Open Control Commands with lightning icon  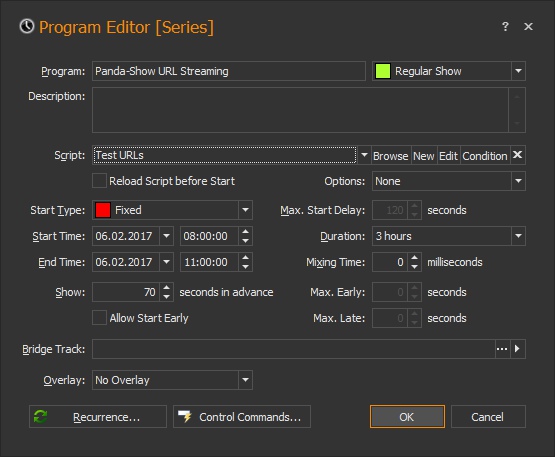pos(242,417)
